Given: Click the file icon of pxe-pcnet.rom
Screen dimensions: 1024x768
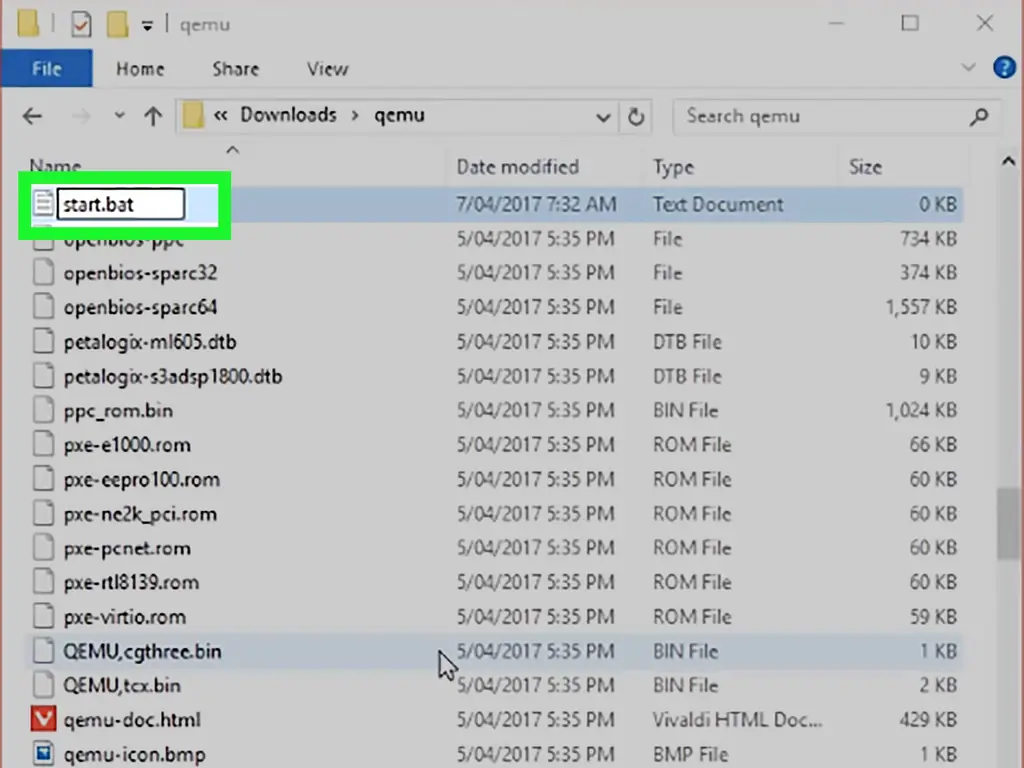Looking at the screenshot, I should pyautogui.click(x=43, y=548).
